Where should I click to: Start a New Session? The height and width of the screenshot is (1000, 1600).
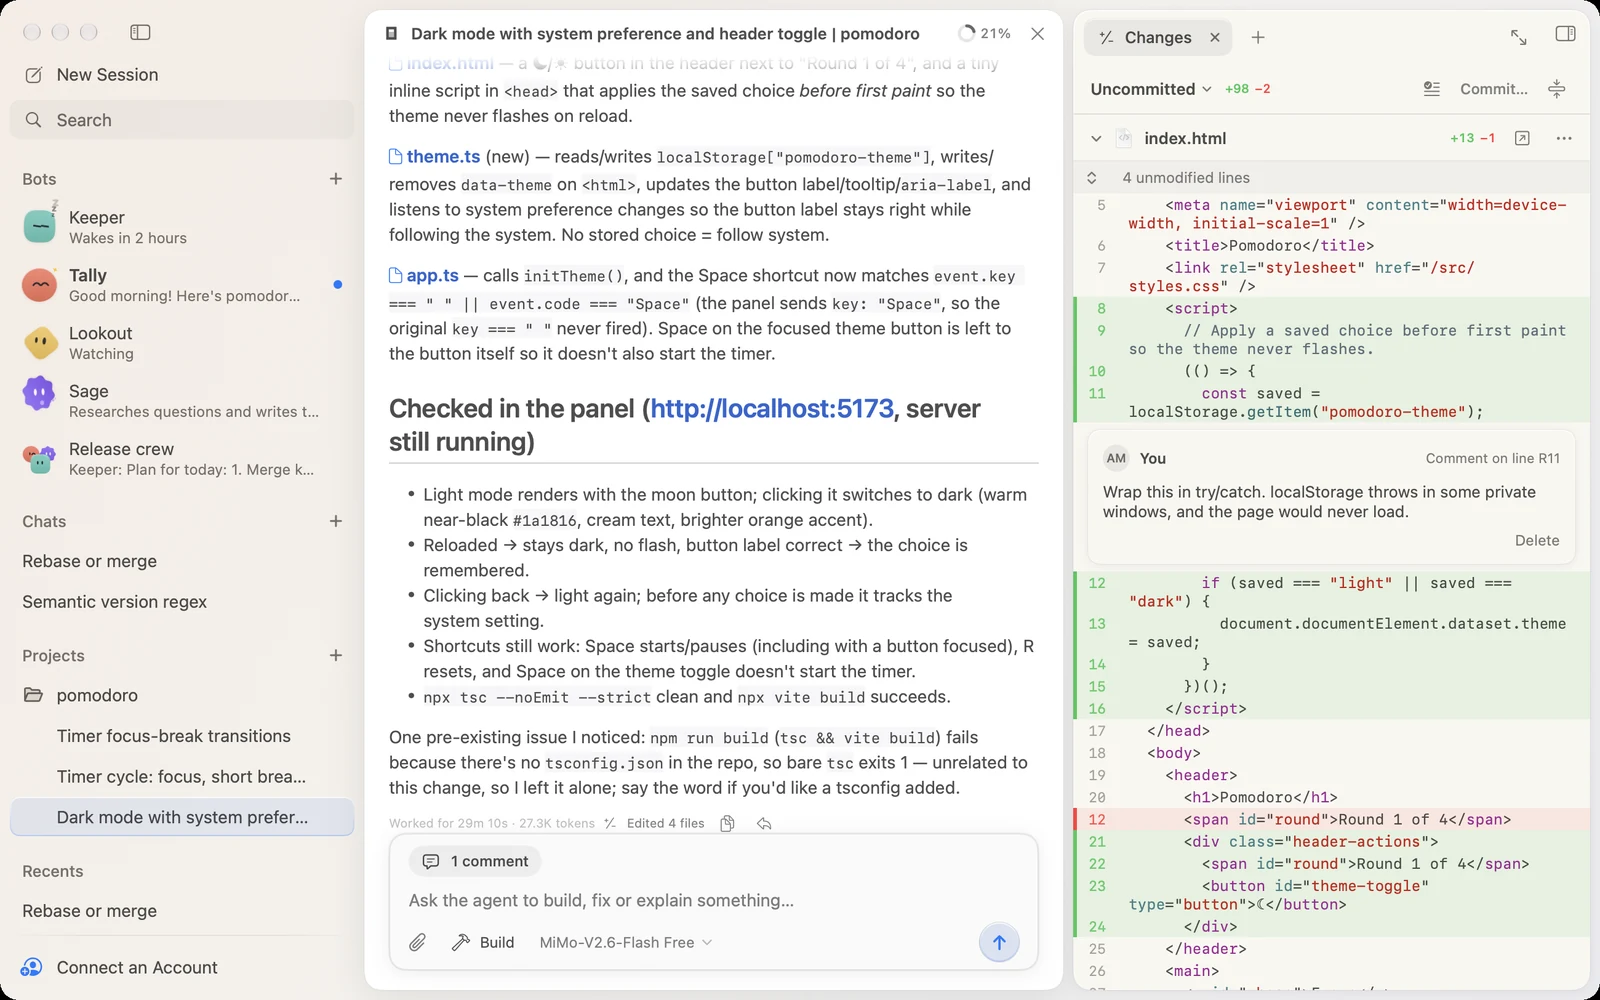point(92,75)
